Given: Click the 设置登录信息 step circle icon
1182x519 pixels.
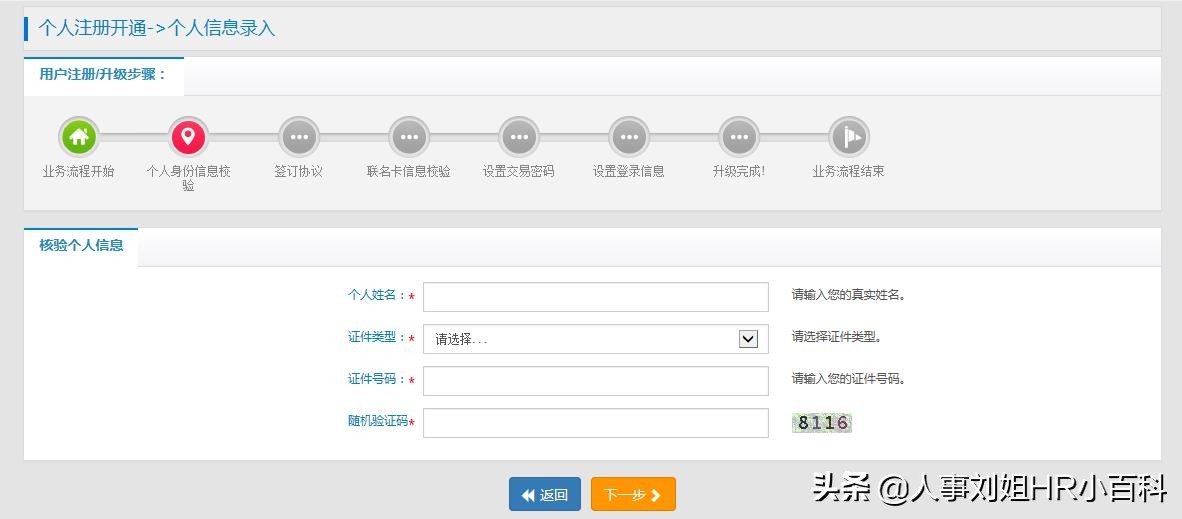Looking at the screenshot, I should click(629, 137).
